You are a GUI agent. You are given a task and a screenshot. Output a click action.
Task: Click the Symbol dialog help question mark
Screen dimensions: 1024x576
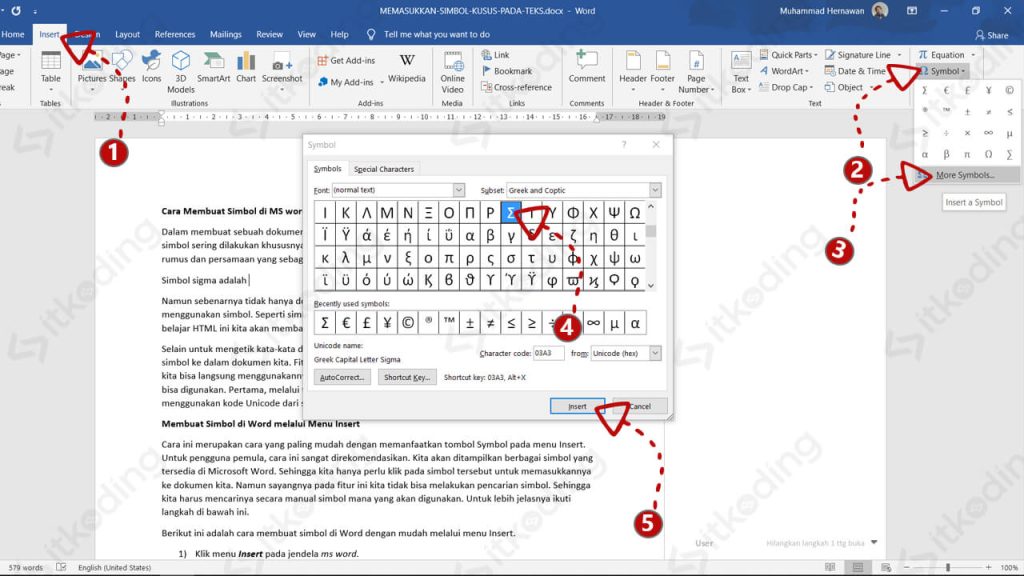pos(624,144)
